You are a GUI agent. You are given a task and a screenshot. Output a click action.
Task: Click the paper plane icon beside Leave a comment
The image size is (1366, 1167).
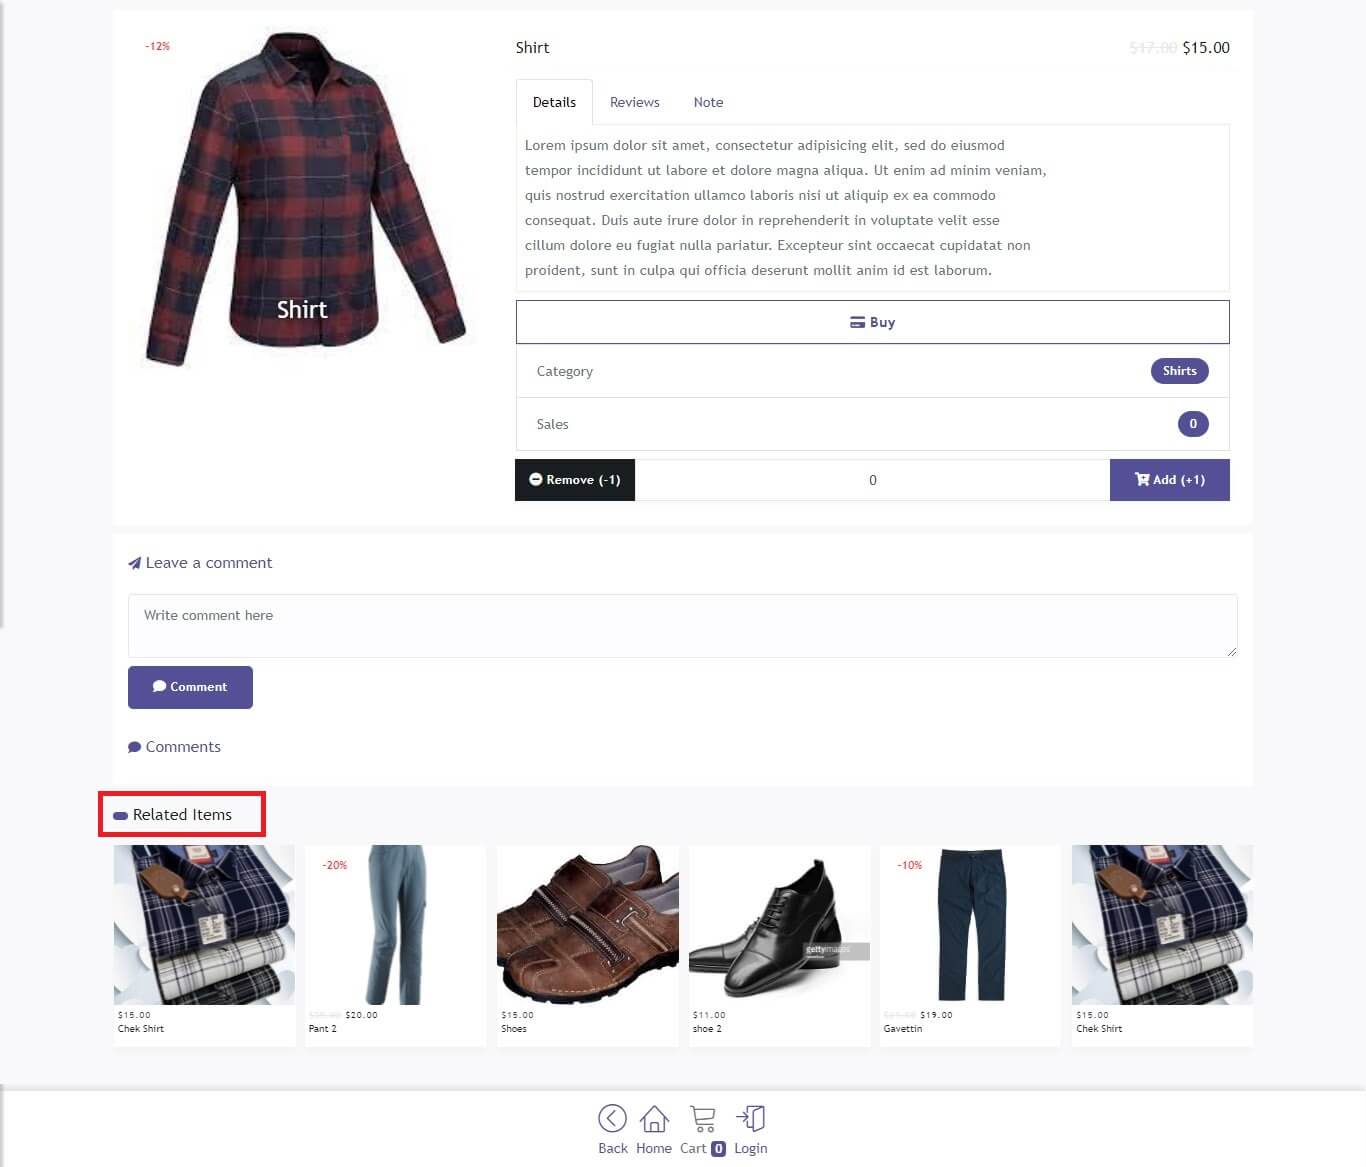click(135, 563)
